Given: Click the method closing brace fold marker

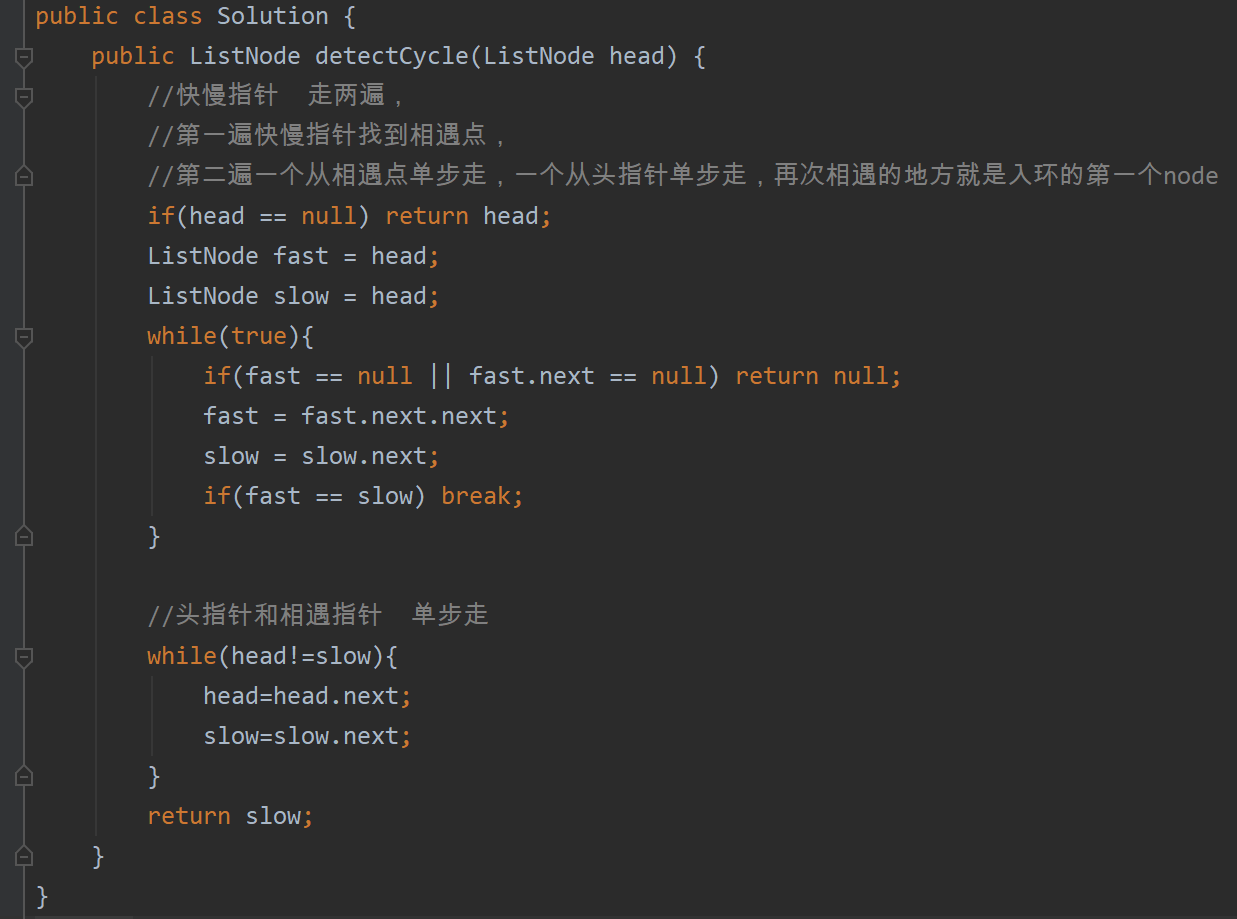Looking at the screenshot, I should coord(24,857).
